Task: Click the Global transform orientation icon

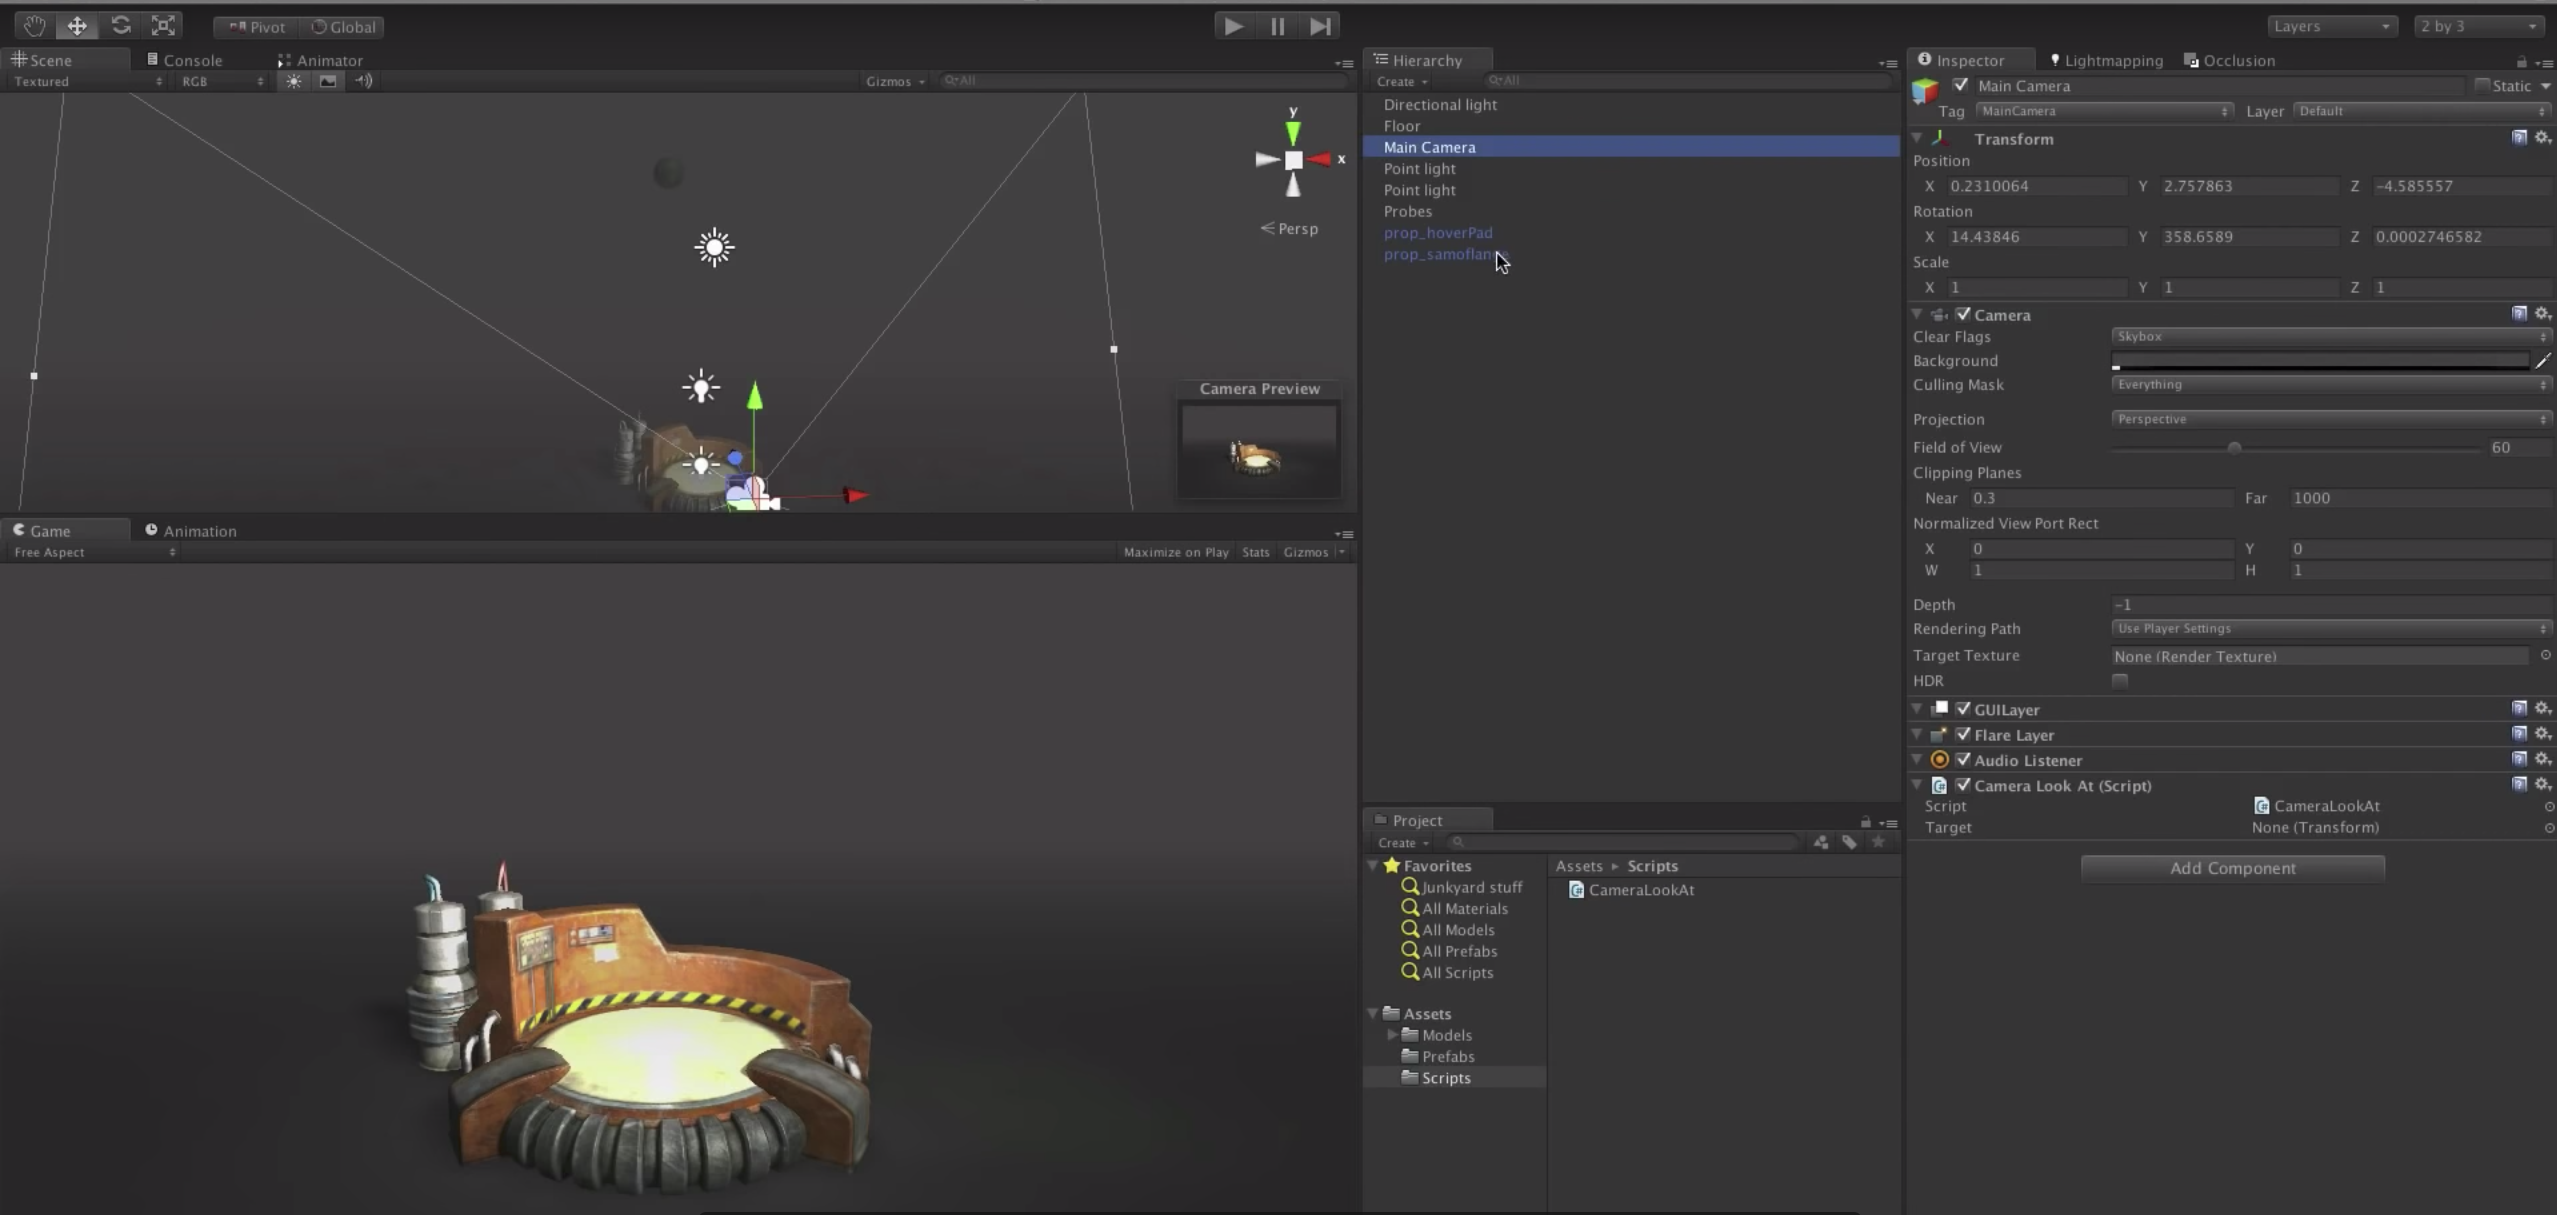Action: 320,26
